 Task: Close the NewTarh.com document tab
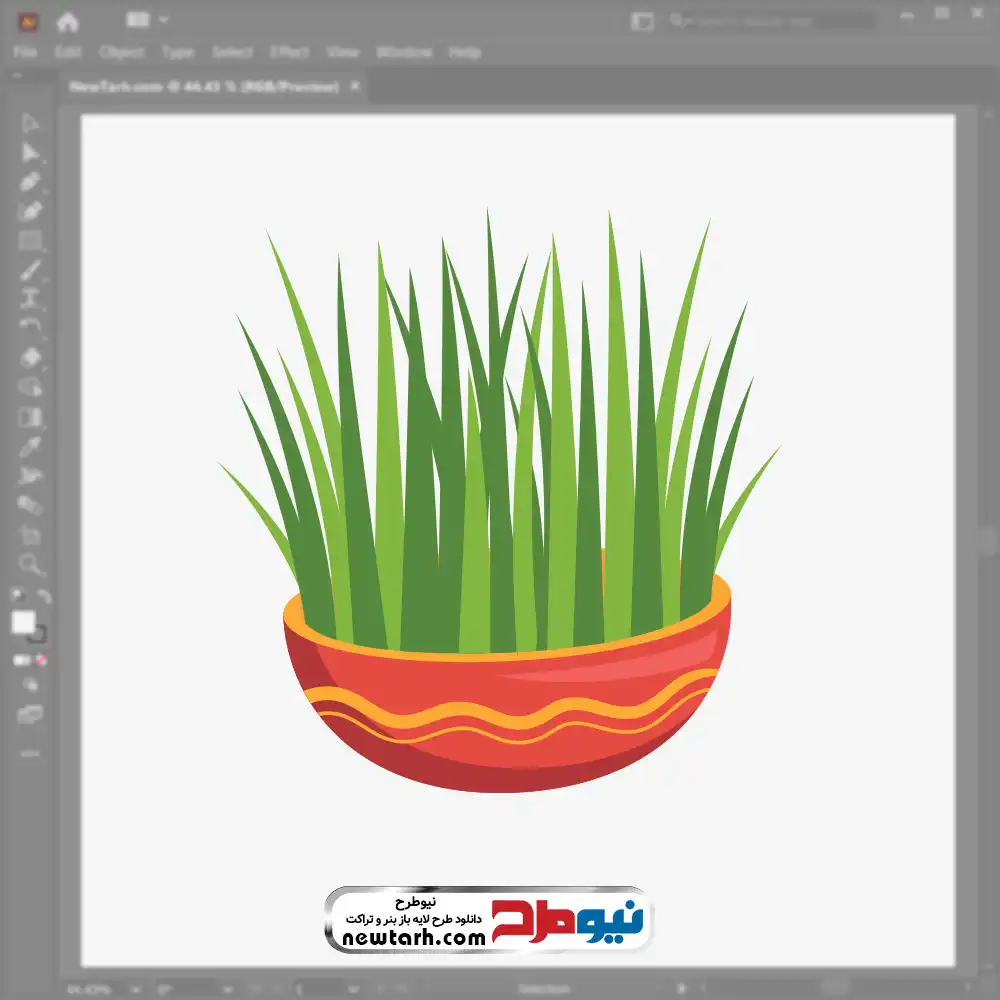point(352,87)
